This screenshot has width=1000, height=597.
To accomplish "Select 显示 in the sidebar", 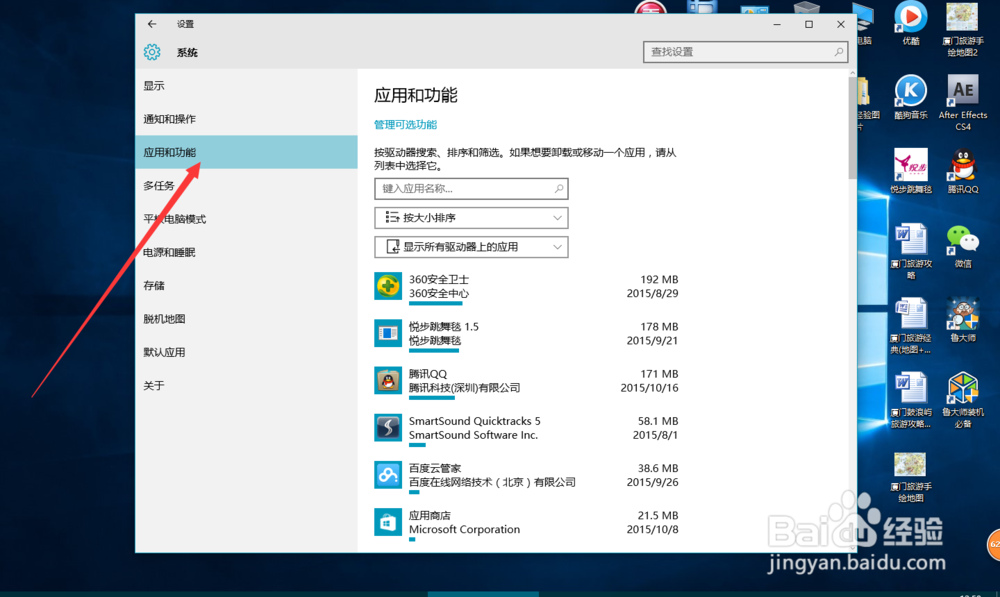I will pos(246,86).
